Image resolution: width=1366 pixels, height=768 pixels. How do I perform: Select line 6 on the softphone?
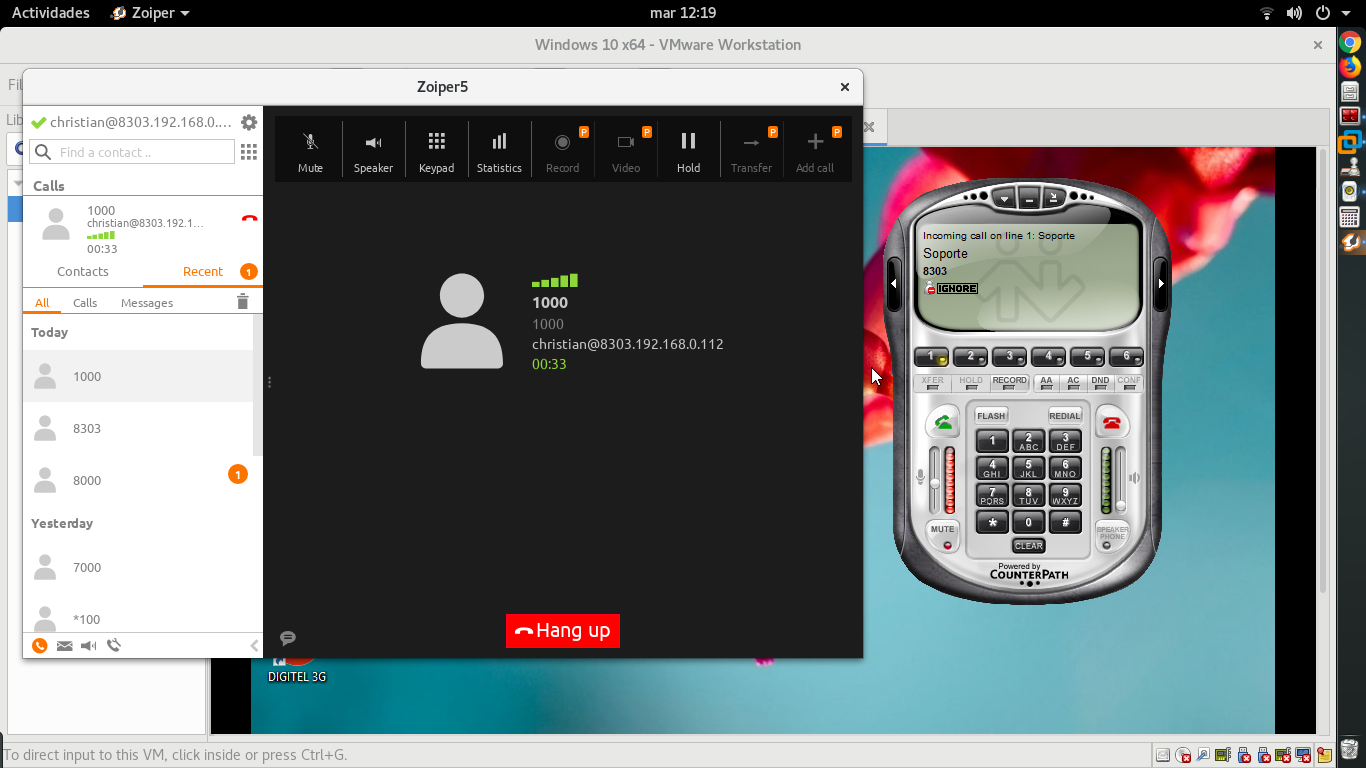pyautogui.click(x=1126, y=356)
